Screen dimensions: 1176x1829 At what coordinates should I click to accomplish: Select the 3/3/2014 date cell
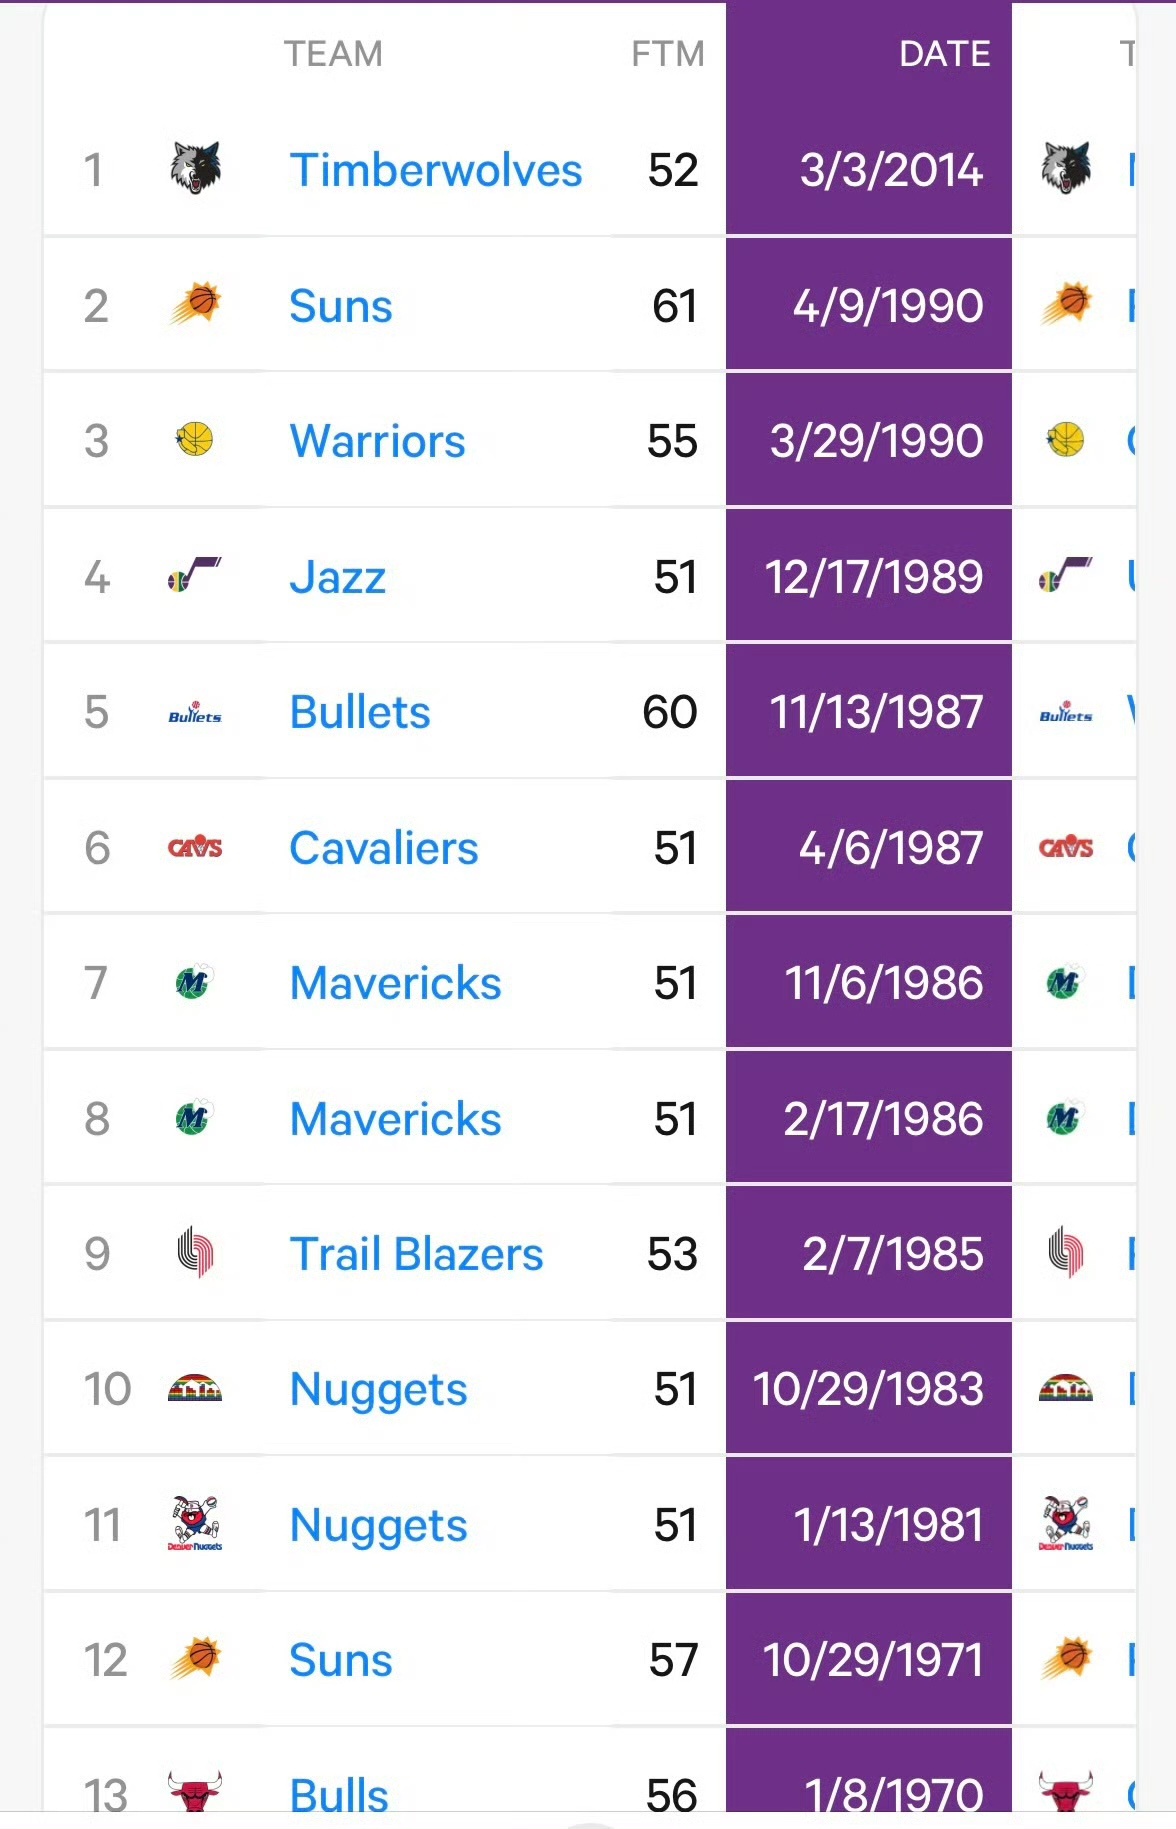coord(869,169)
